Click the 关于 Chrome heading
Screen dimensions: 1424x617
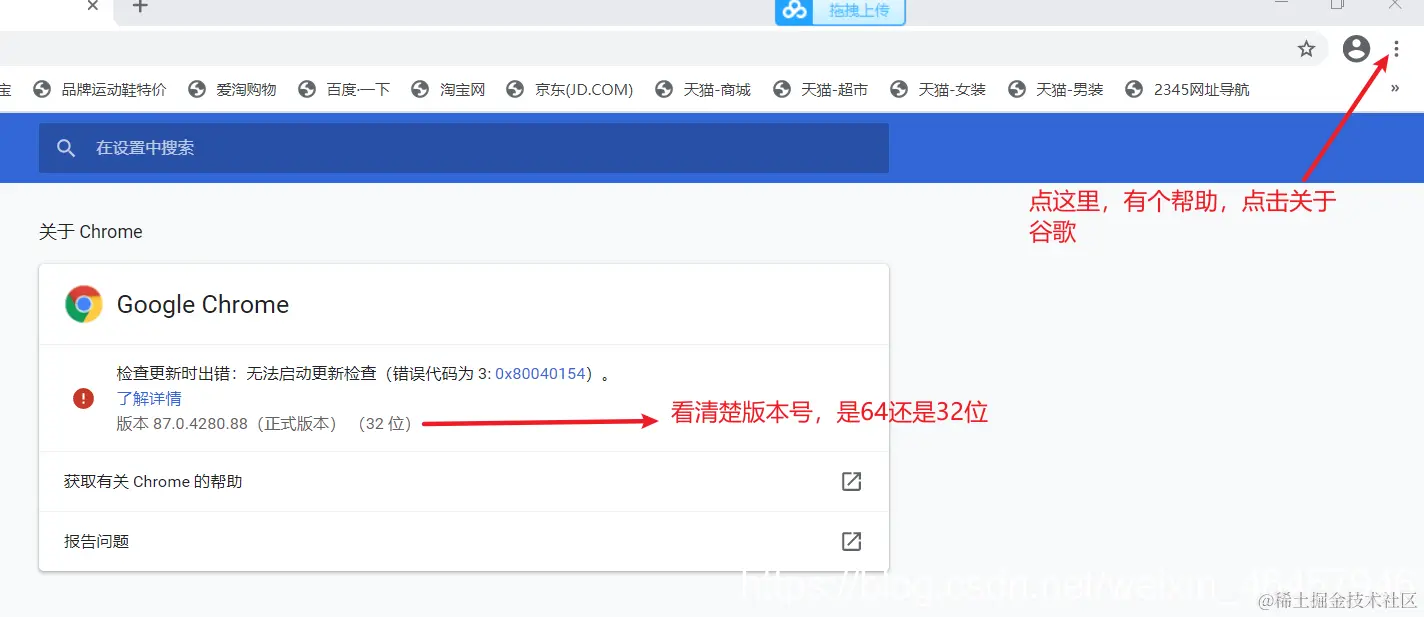point(91,232)
